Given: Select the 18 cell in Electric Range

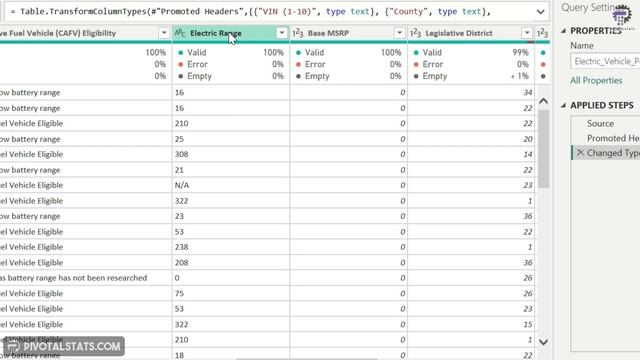Looking at the screenshot, I should 231,355.
